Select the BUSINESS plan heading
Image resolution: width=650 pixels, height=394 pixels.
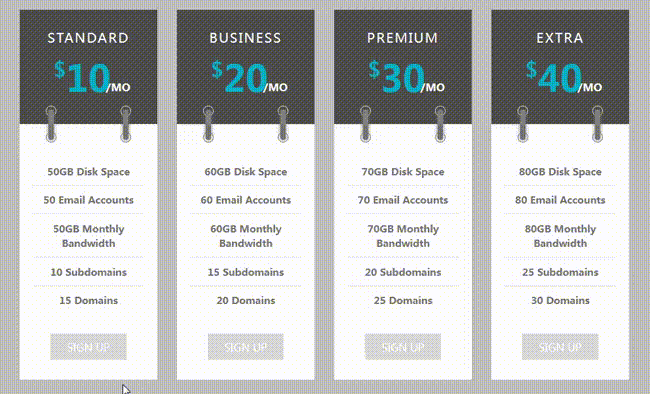coord(245,38)
